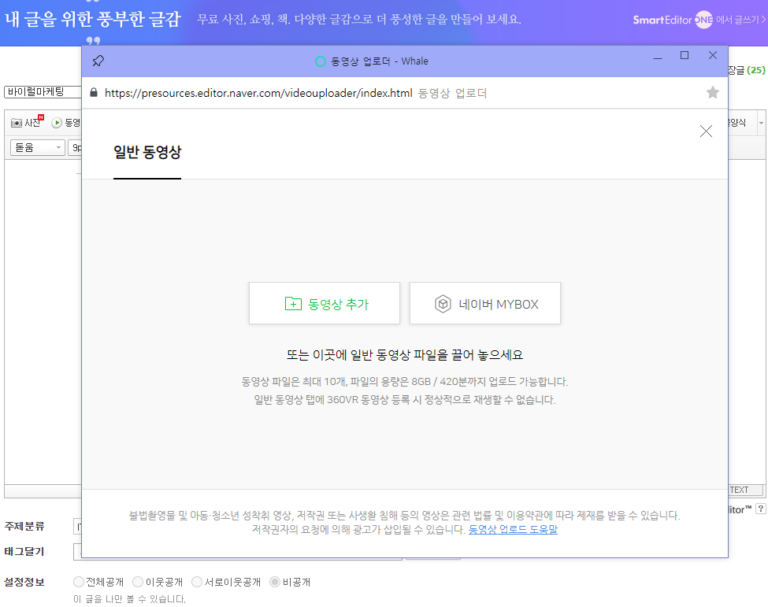Click the 동영상 추가 button
The width and height of the screenshot is (768, 607).
[x=325, y=303]
